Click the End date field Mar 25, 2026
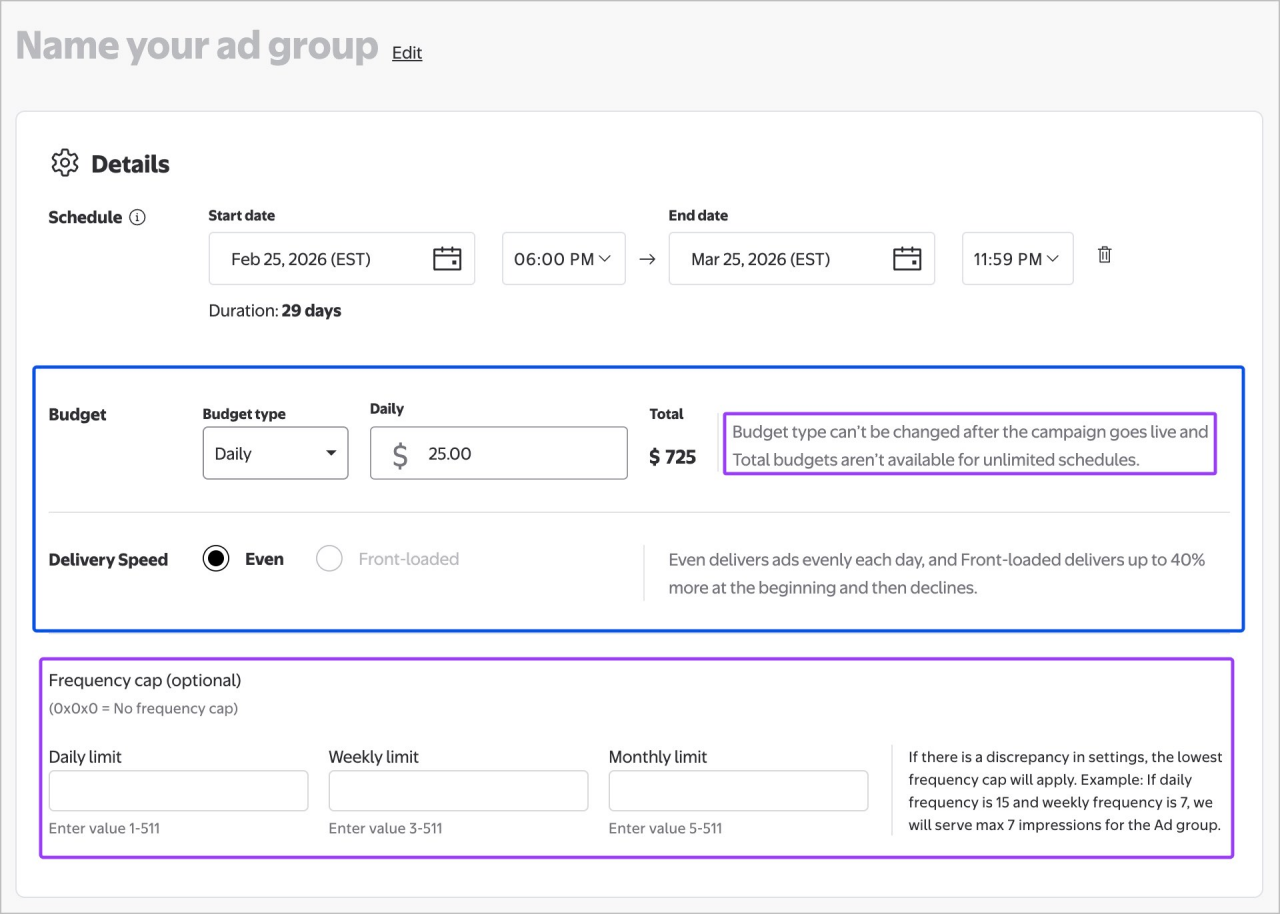Screen dimensions: 1280x914 (802, 259)
